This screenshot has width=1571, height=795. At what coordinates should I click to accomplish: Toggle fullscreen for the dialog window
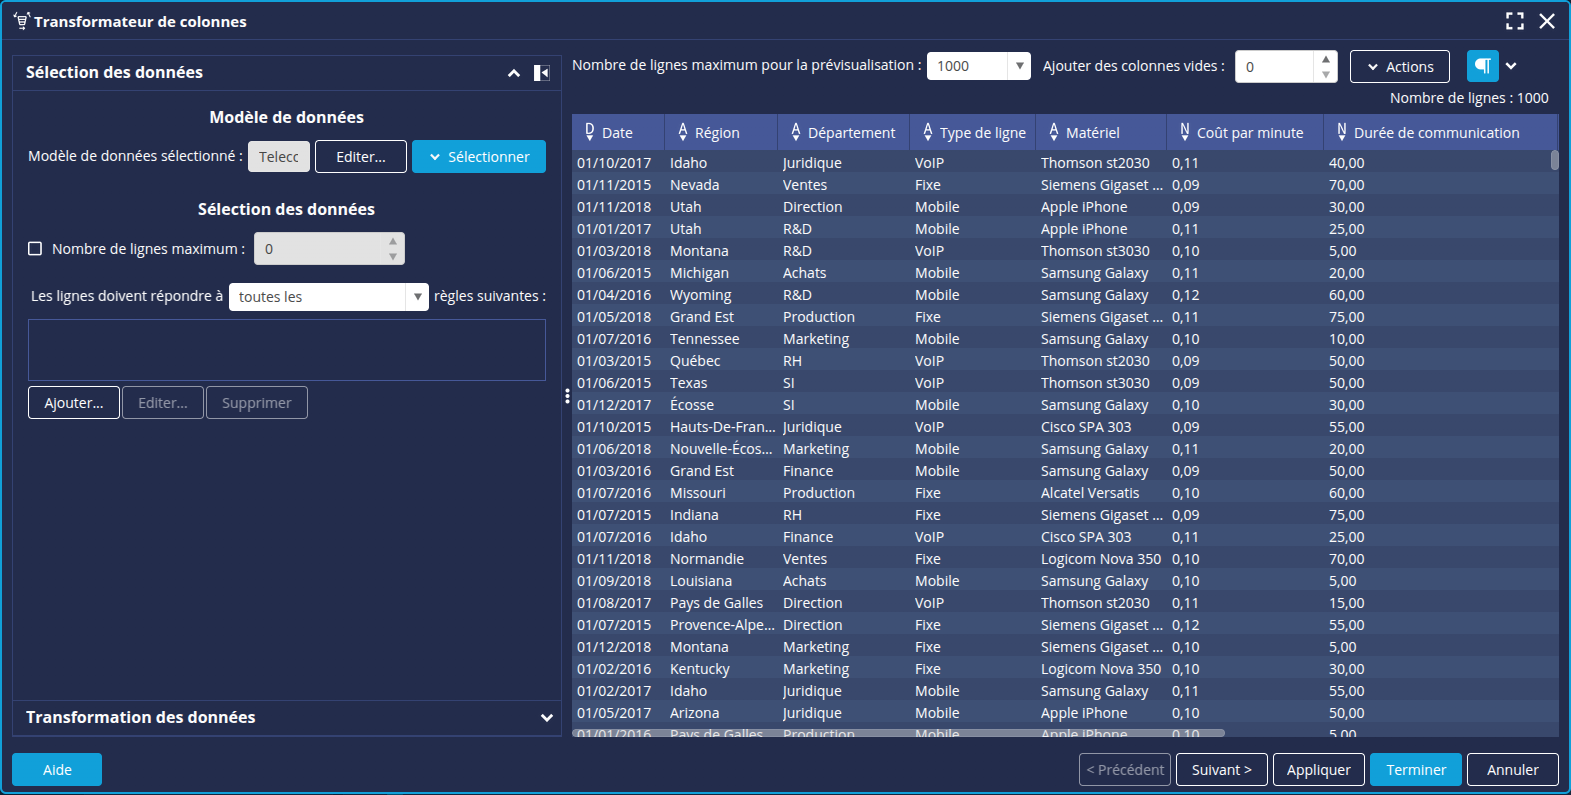pyautogui.click(x=1515, y=21)
